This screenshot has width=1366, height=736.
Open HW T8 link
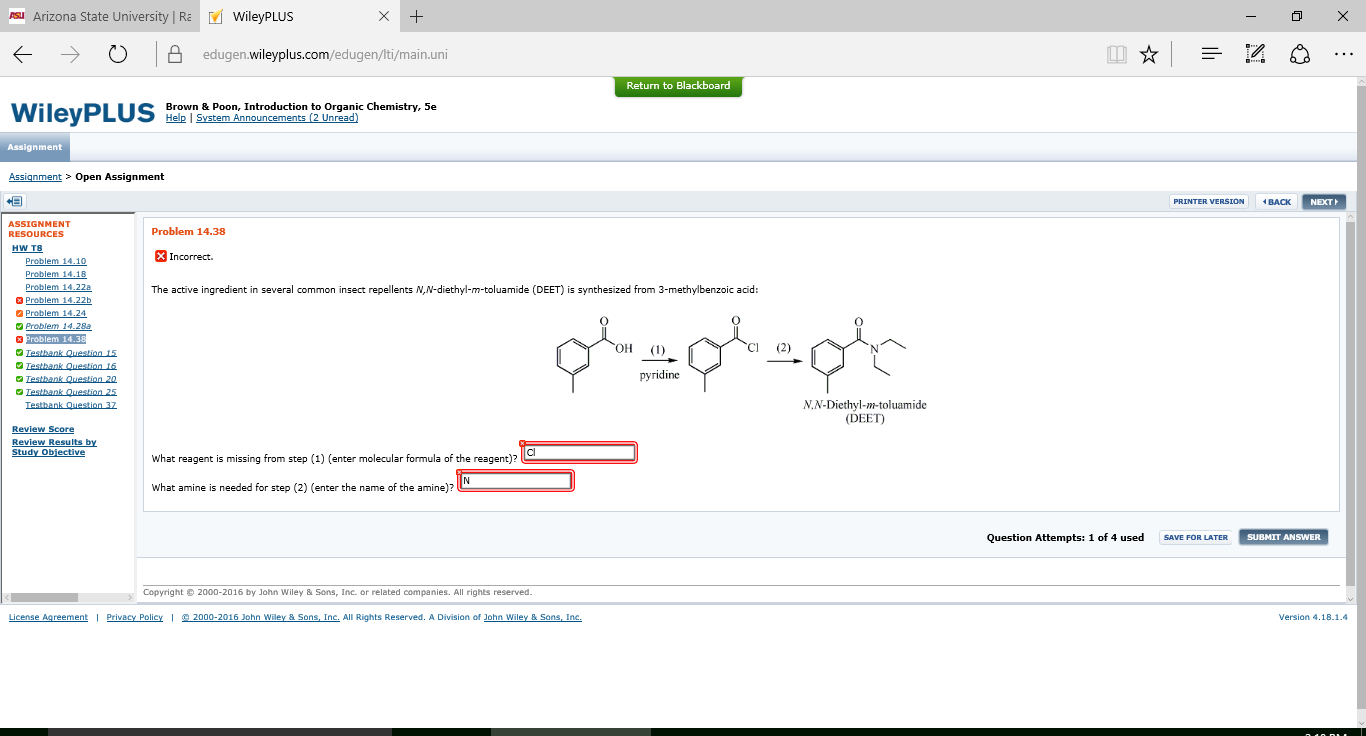click(27, 248)
